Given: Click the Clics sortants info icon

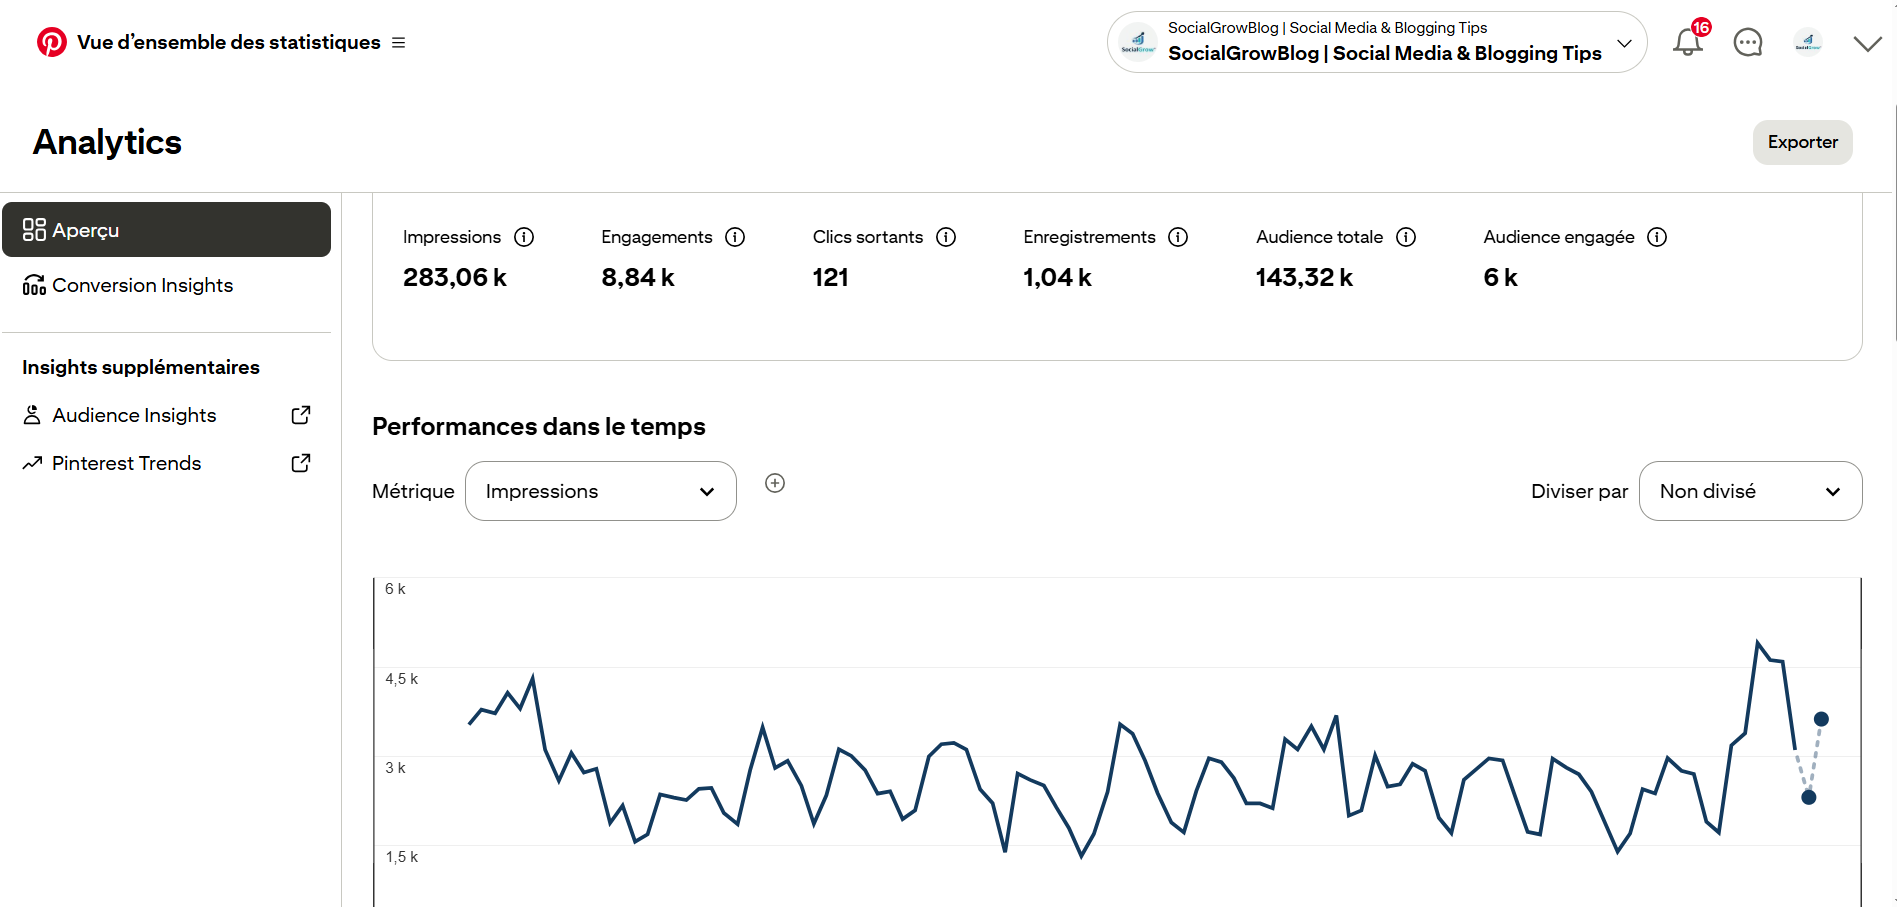Looking at the screenshot, I should pyautogui.click(x=946, y=237).
